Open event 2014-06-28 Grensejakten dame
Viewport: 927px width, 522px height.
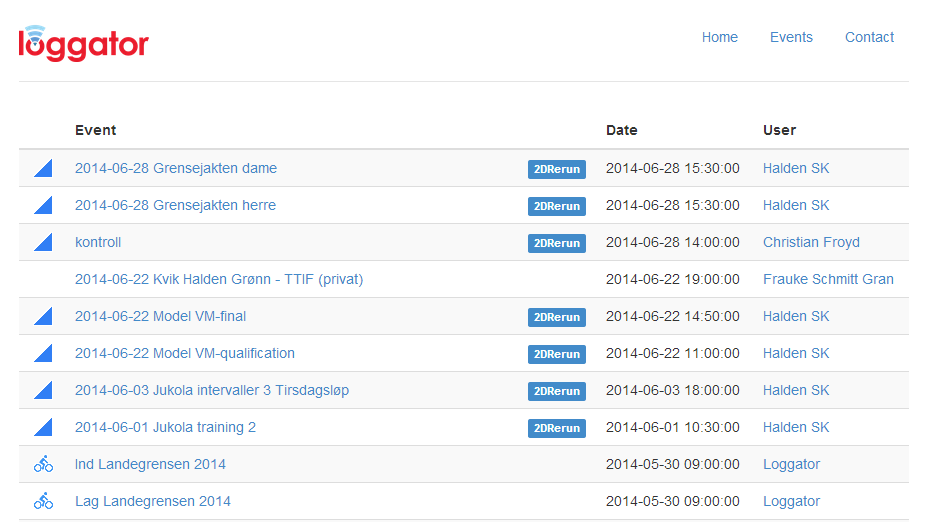(176, 168)
